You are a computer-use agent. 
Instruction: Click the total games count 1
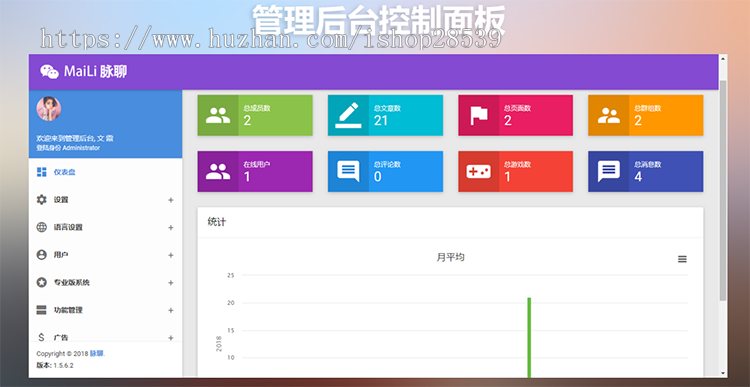pyautogui.click(x=507, y=177)
